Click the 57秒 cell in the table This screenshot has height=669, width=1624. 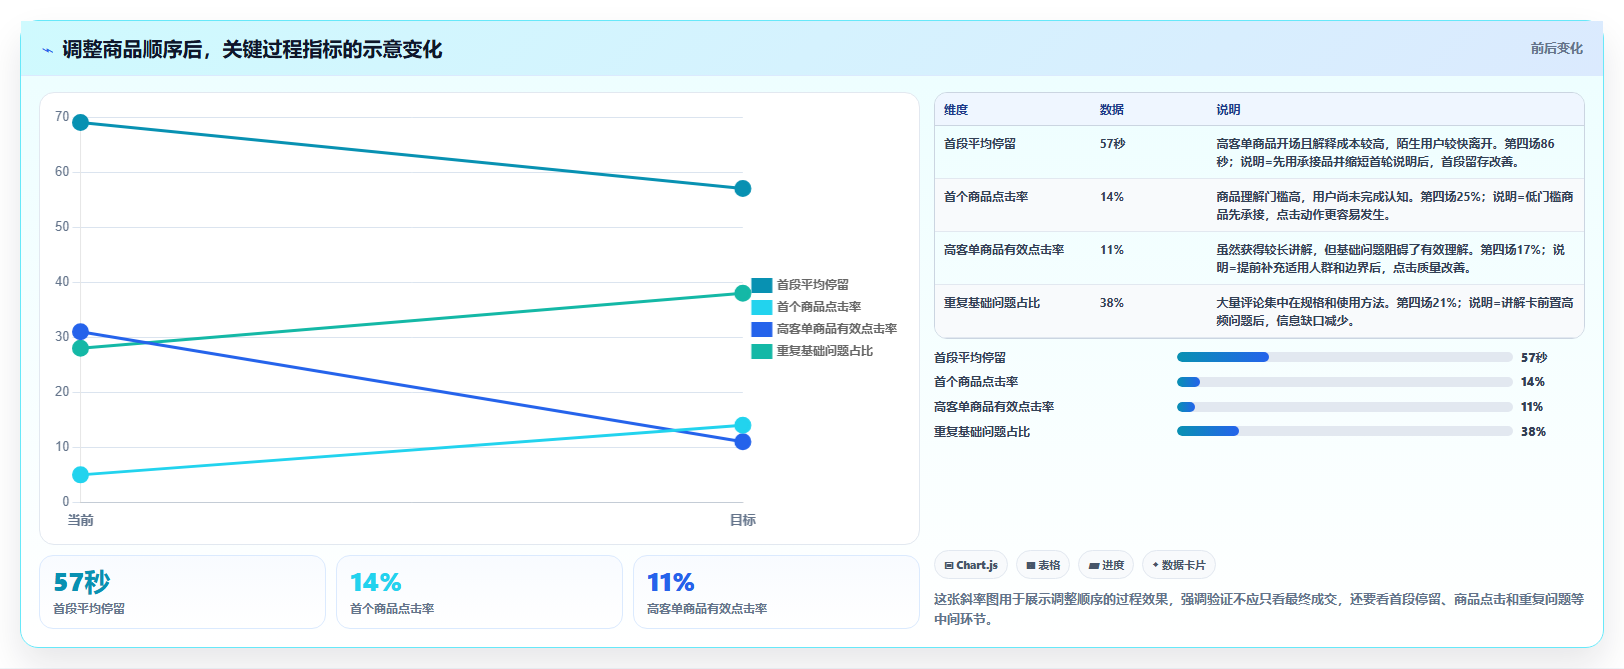(x=1113, y=144)
